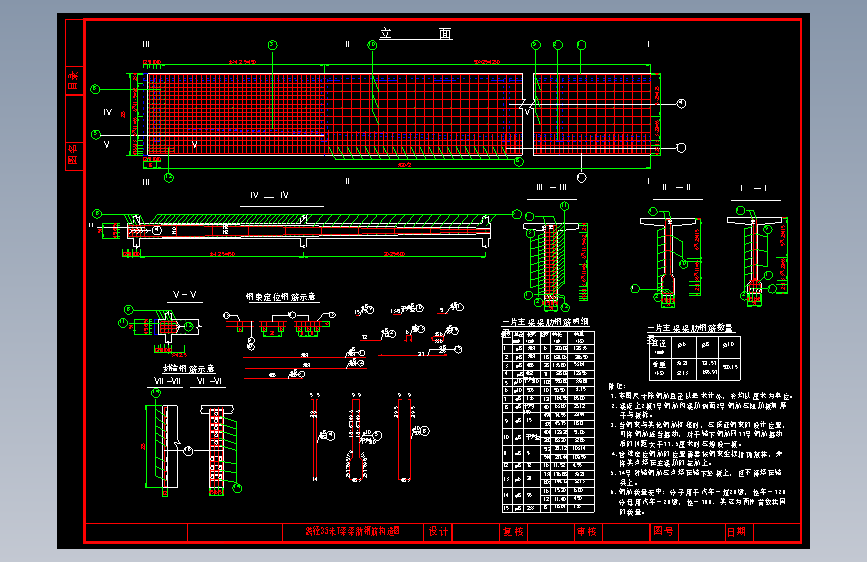
Task: Select the first numbered note under 附注
Action: coord(702,396)
